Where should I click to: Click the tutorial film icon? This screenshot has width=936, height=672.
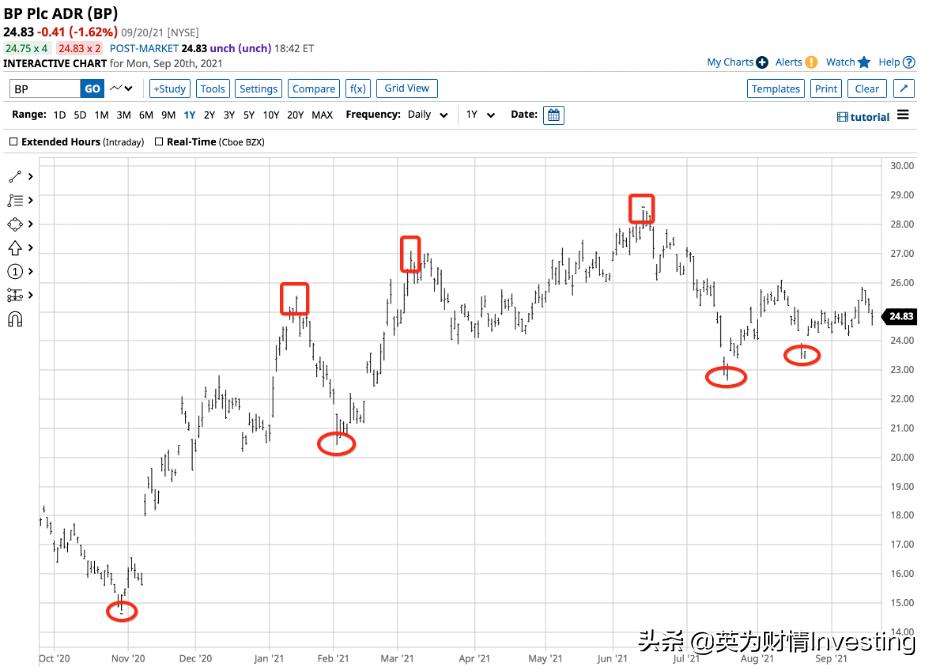click(842, 117)
